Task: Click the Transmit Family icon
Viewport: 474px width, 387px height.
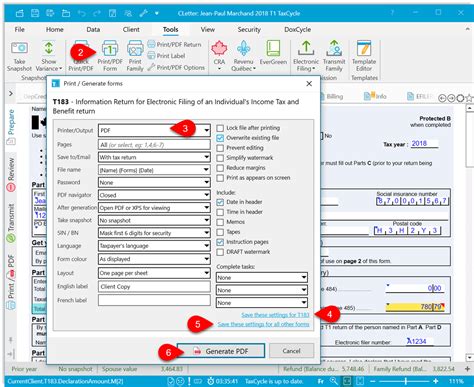Action: tap(334, 48)
